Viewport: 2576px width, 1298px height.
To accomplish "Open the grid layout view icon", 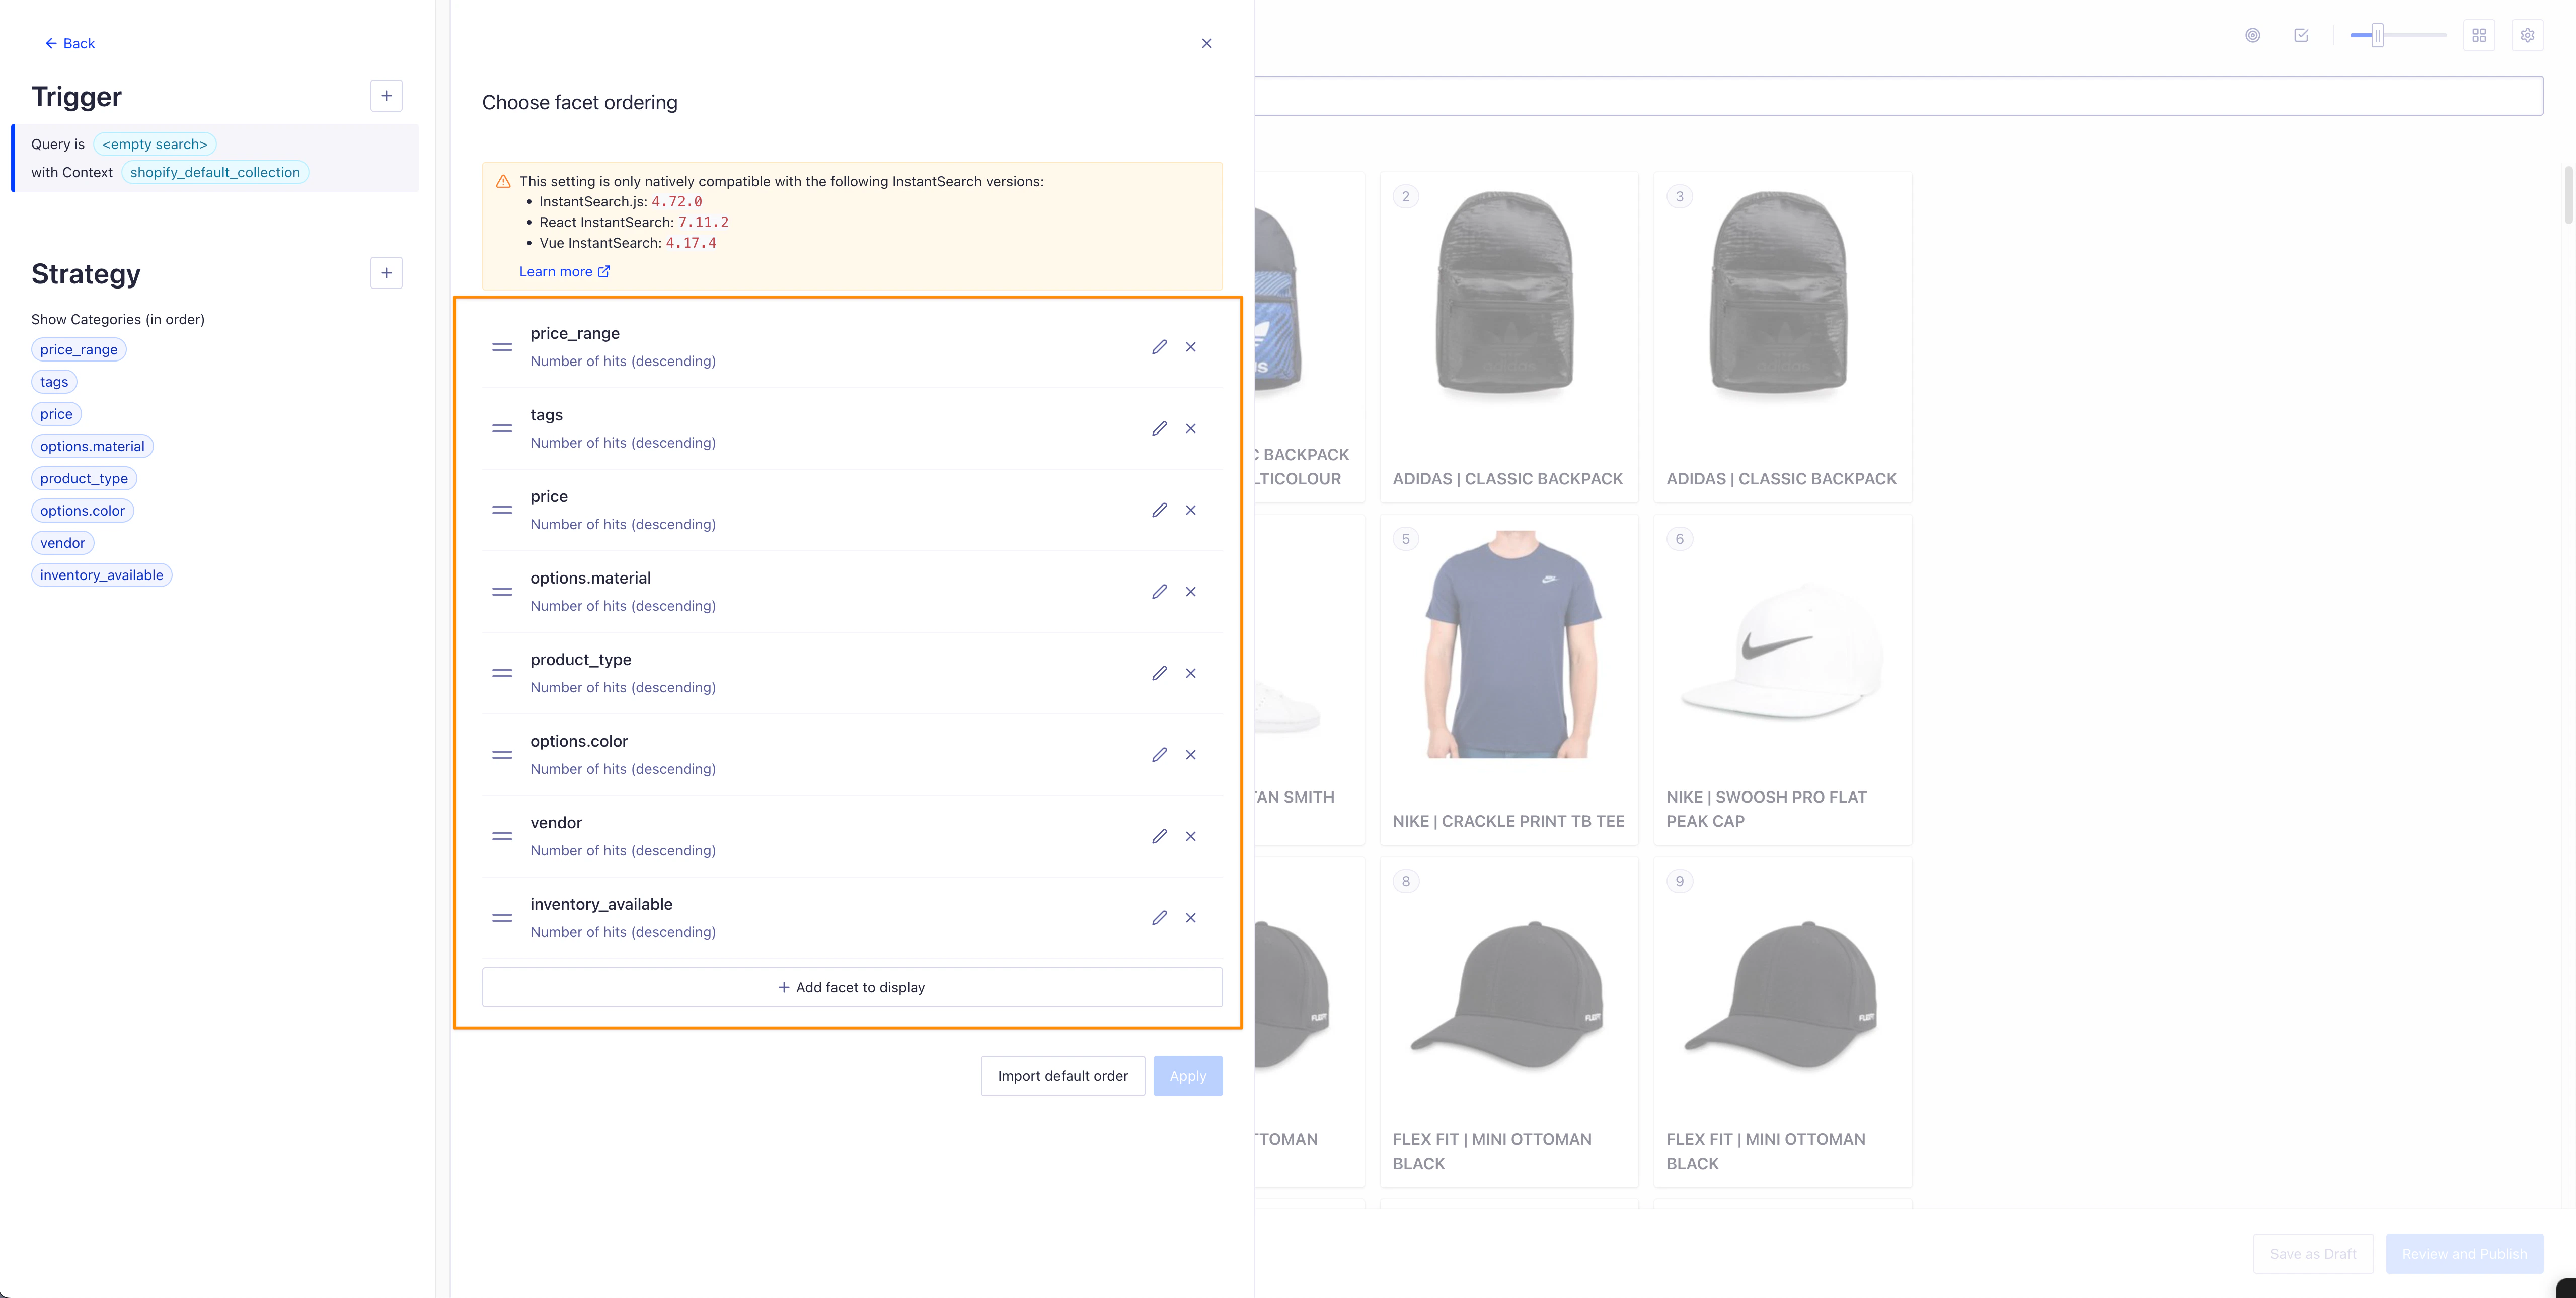I will tap(2479, 34).
